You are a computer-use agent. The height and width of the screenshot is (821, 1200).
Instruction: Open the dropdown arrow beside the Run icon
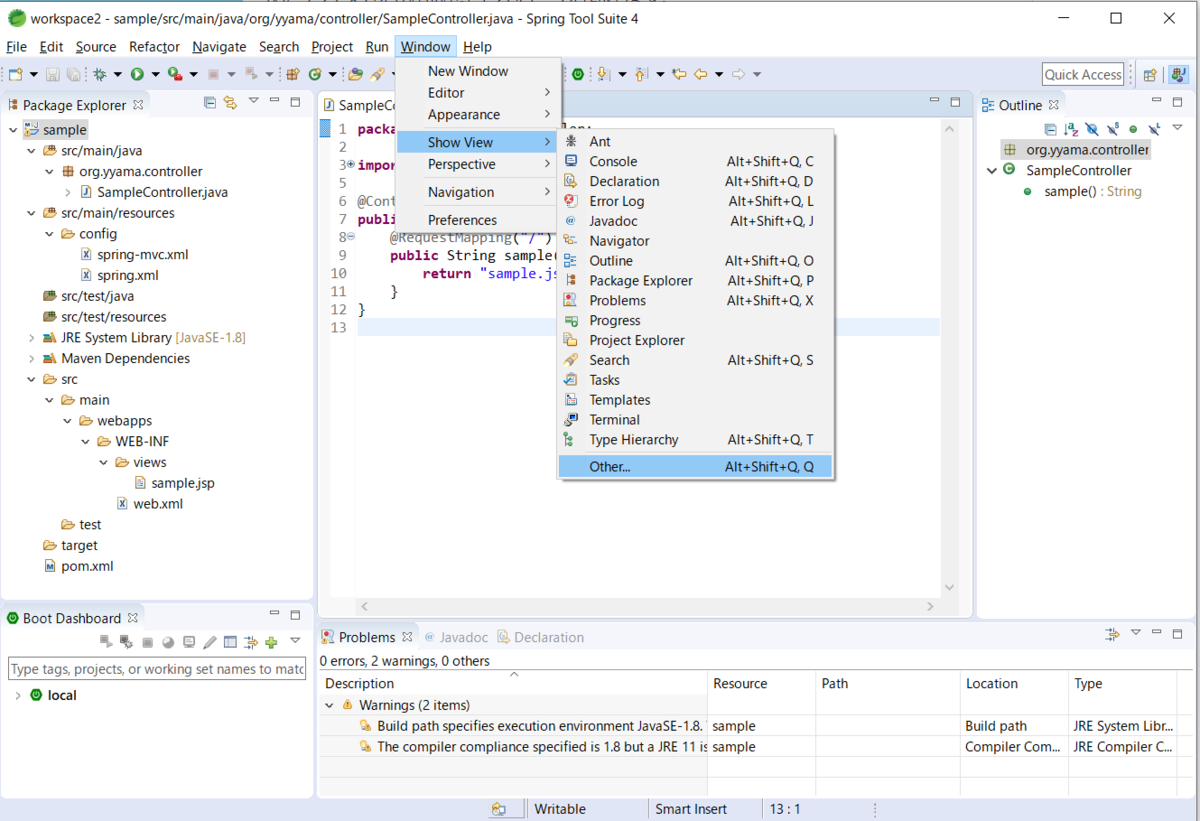point(155,74)
